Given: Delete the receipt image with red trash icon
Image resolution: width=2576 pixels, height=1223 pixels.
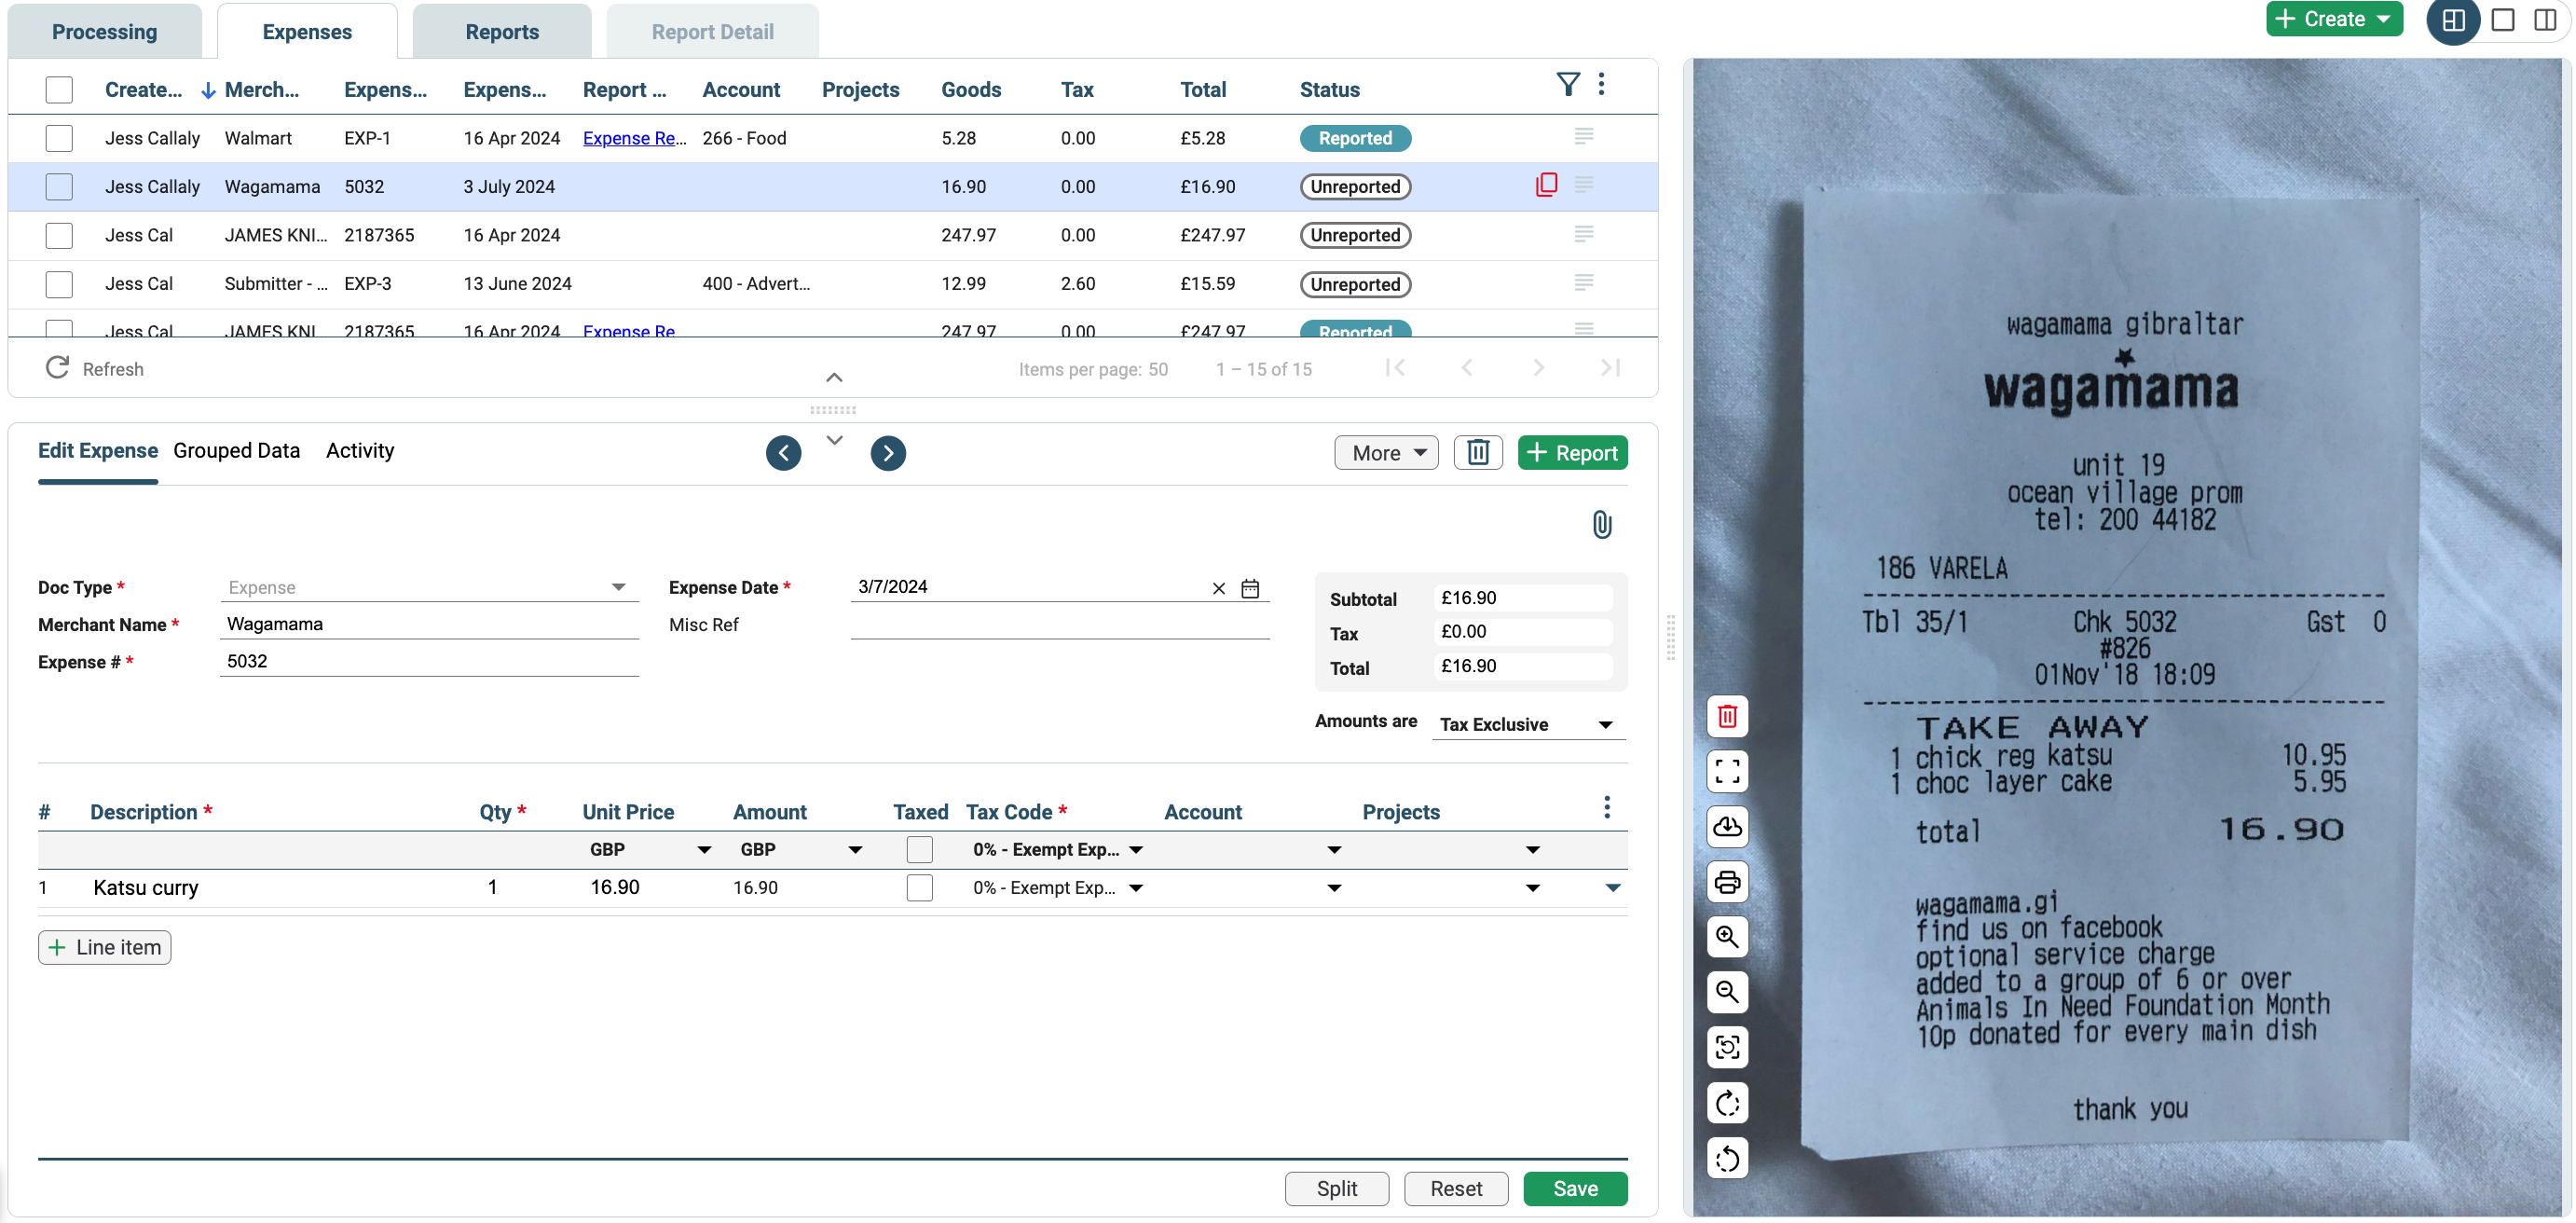Looking at the screenshot, I should click(1727, 717).
